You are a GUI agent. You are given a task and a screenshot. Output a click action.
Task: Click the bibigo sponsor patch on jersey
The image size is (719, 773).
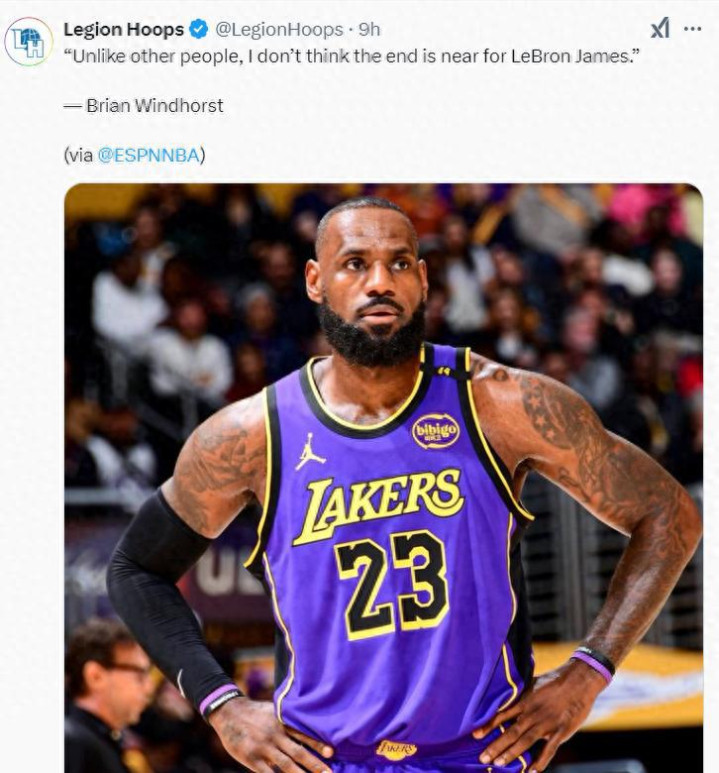click(435, 431)
